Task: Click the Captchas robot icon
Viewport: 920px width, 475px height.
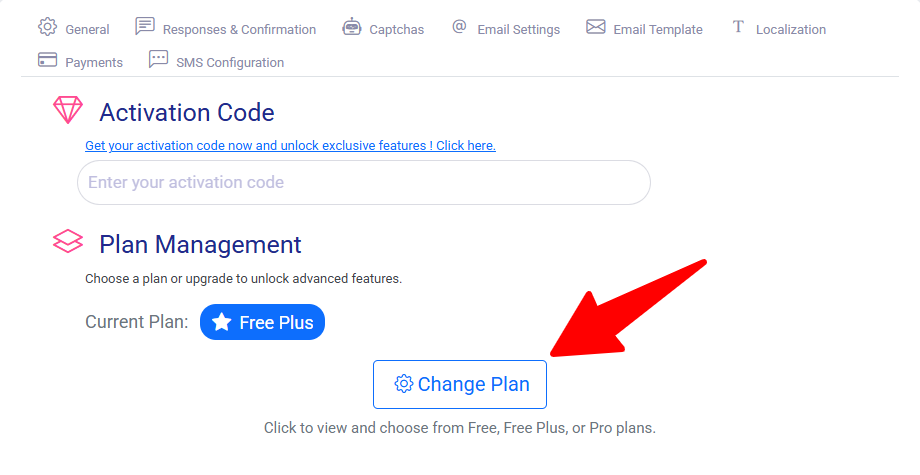Action: coord(351,27)
